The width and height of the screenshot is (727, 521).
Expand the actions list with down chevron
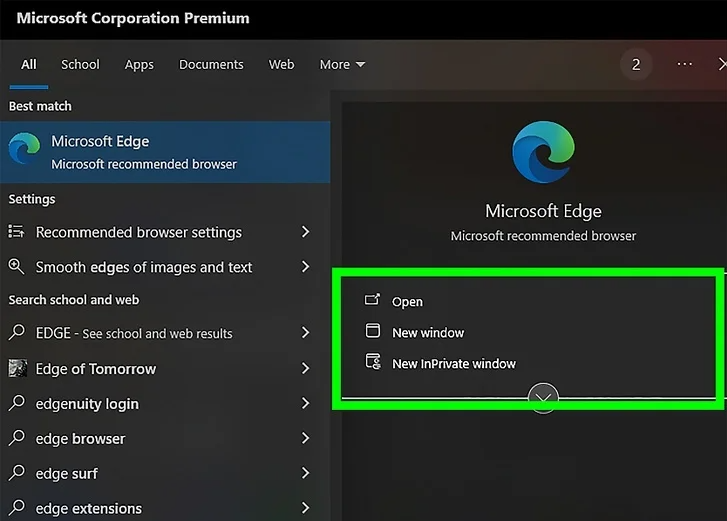tap(543, 399)
